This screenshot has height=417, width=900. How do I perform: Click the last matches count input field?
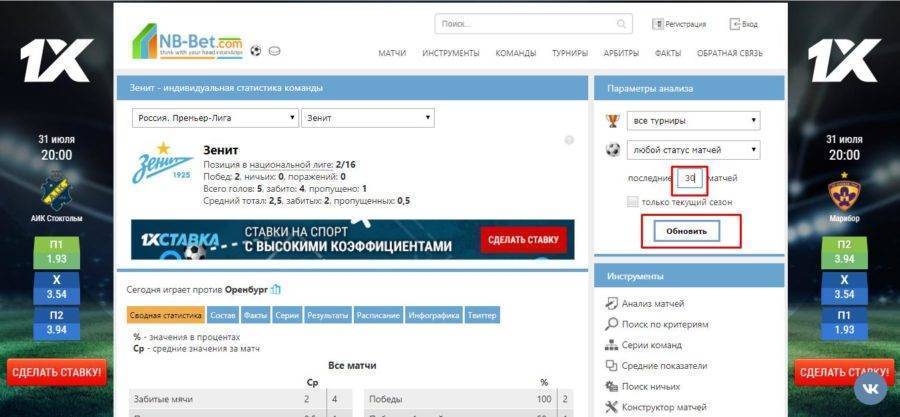coord(689,178)
